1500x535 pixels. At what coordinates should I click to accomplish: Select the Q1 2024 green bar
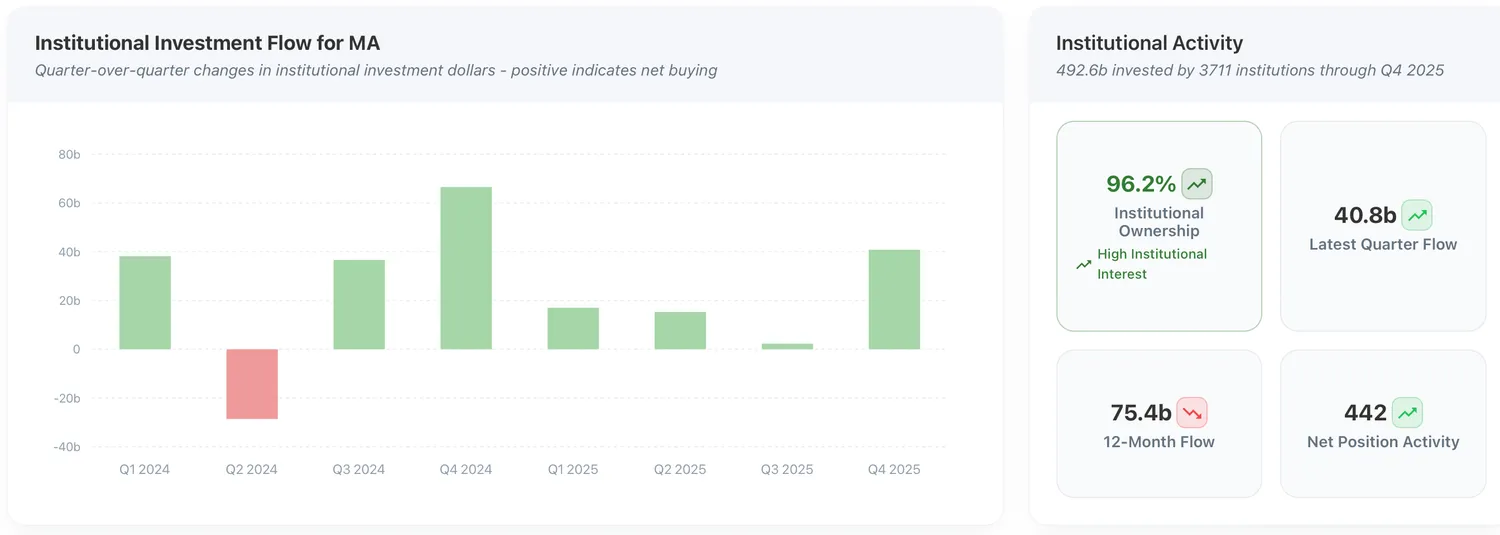coord(145,303)
